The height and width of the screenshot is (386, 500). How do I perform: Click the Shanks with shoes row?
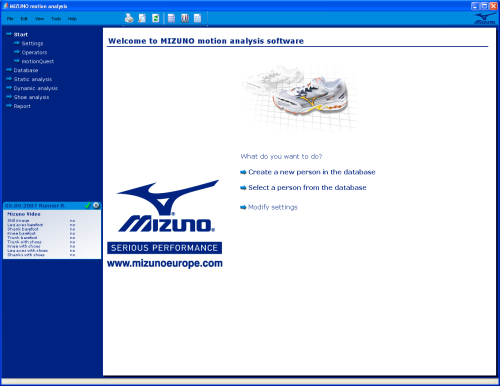[41, 255]
